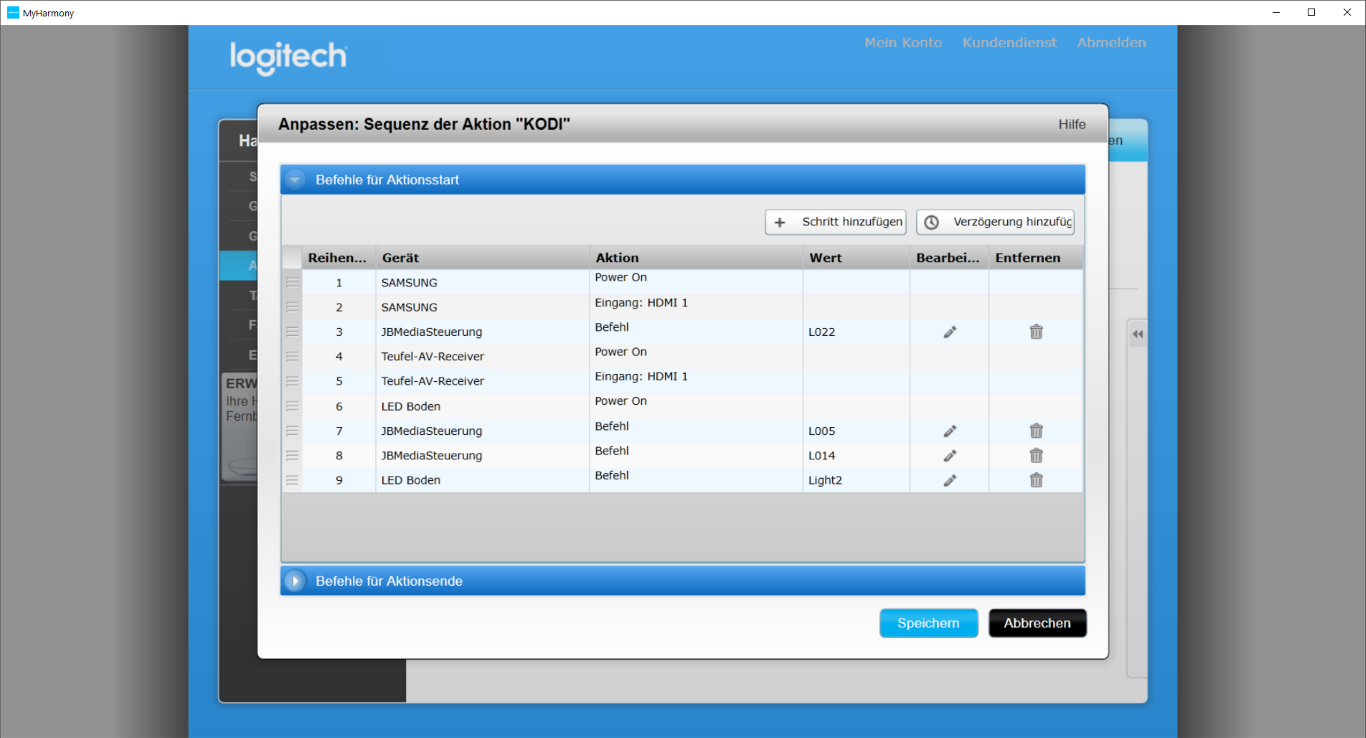This screenshot has height=738, width=1366.
Task: Click the L014 value cell
Action: [856, 456]
